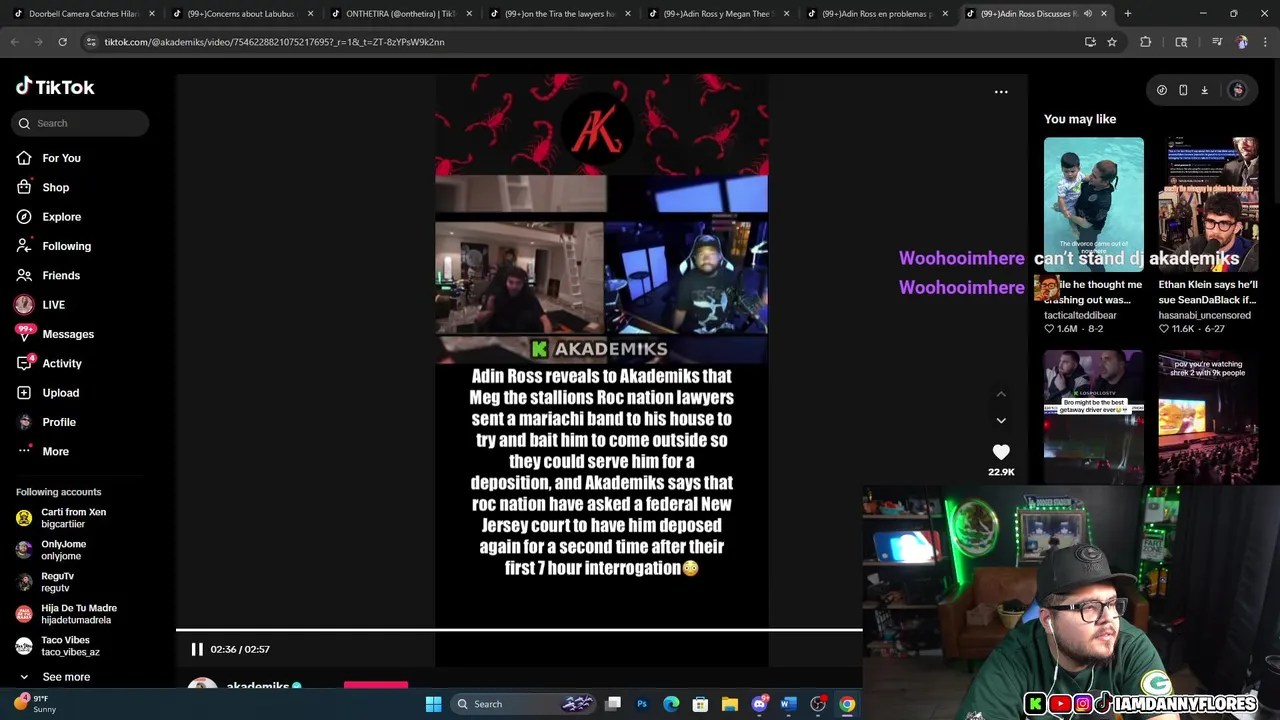Open the Activity notifications
This screenshot has width=1280, height=720.
(x=49, y=363)
